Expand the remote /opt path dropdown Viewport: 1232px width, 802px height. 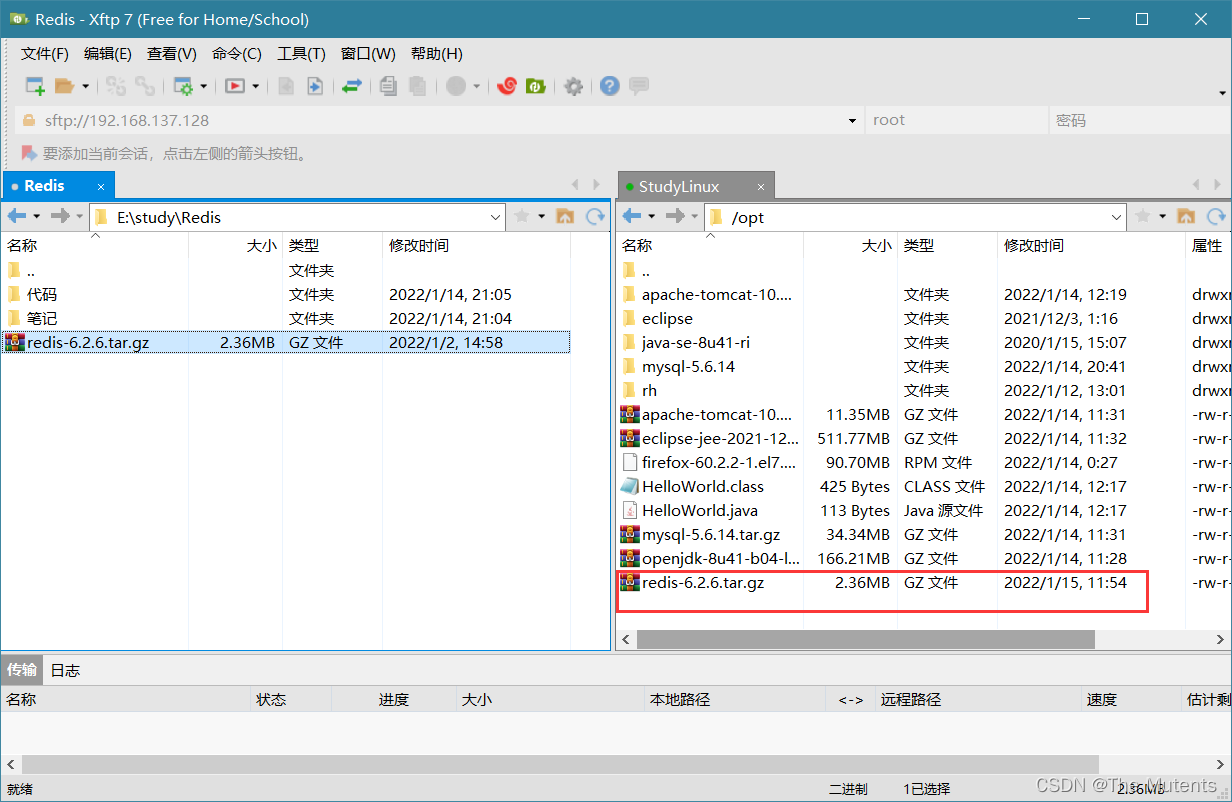pyautogui.click(x=1117, y=217)
